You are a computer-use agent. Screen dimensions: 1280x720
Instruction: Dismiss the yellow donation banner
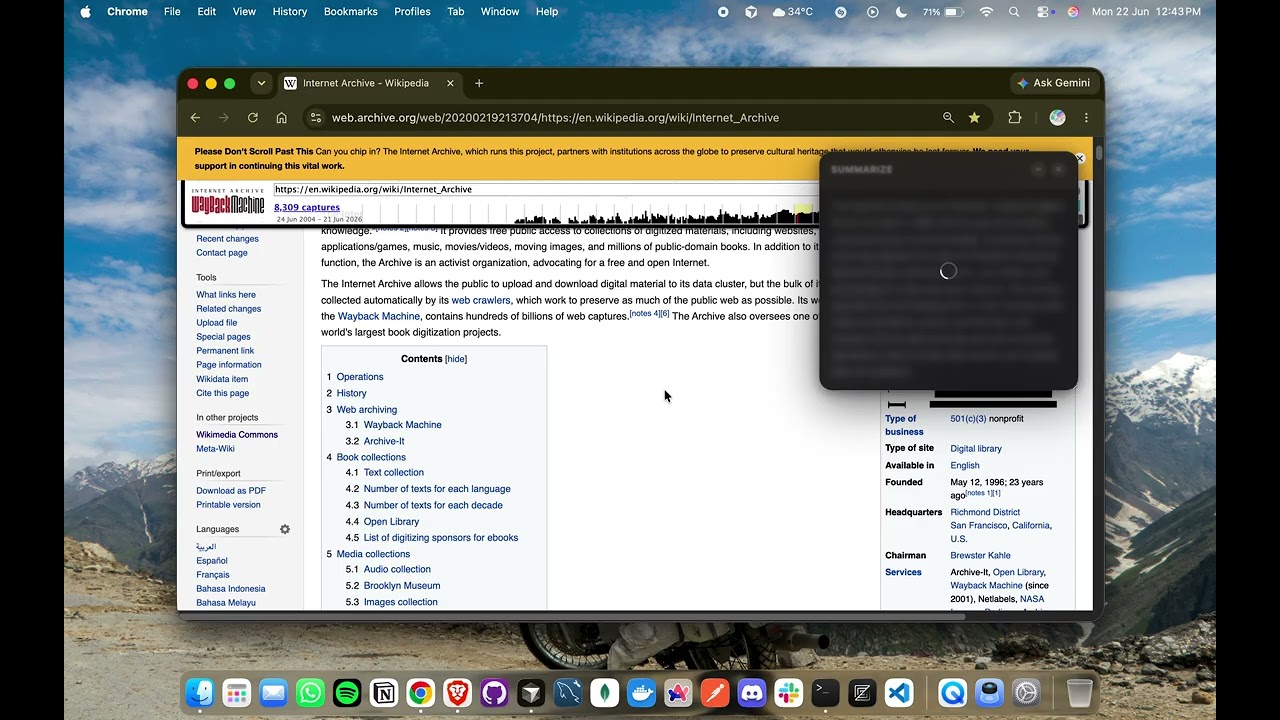point(1079,158)
